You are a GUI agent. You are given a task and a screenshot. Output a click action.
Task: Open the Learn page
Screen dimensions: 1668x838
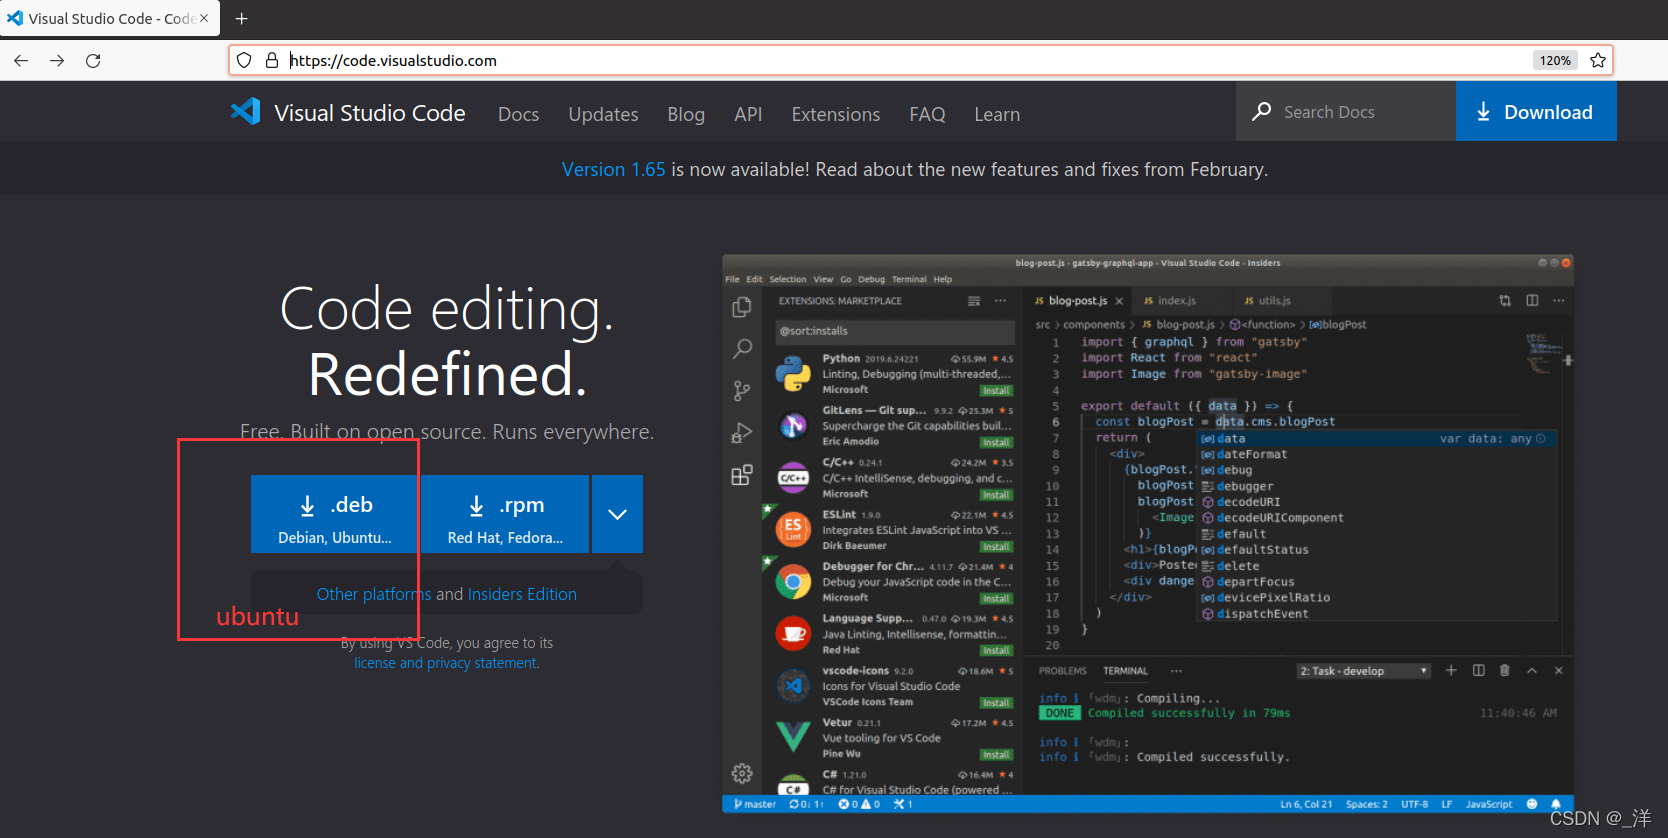997,114
